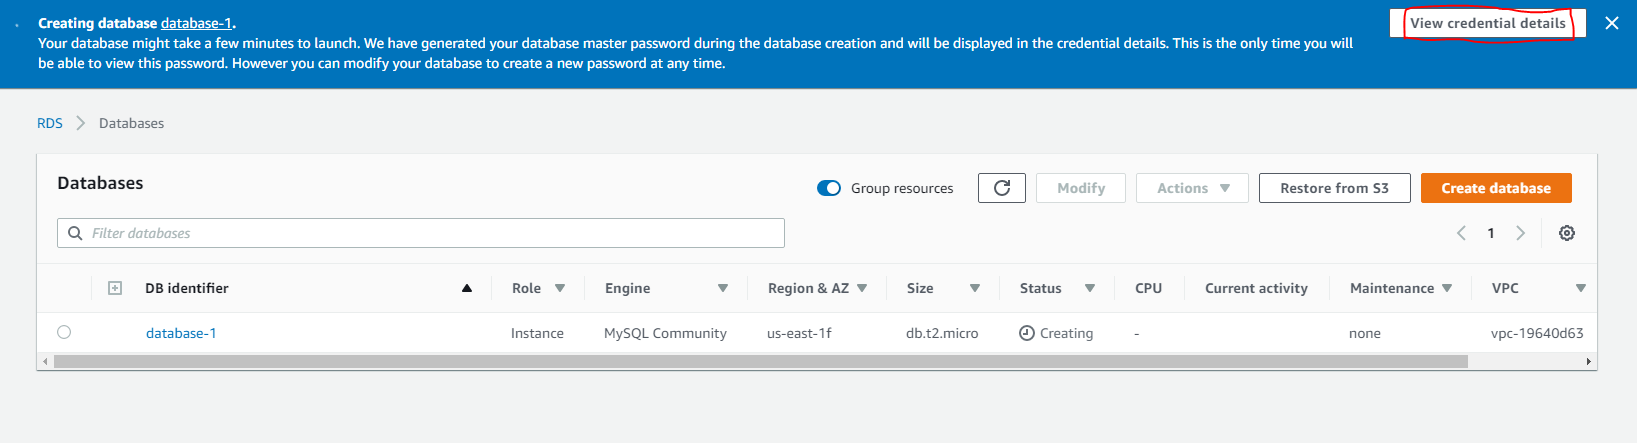Select the database-1 radio button

(x=64, y=332)
